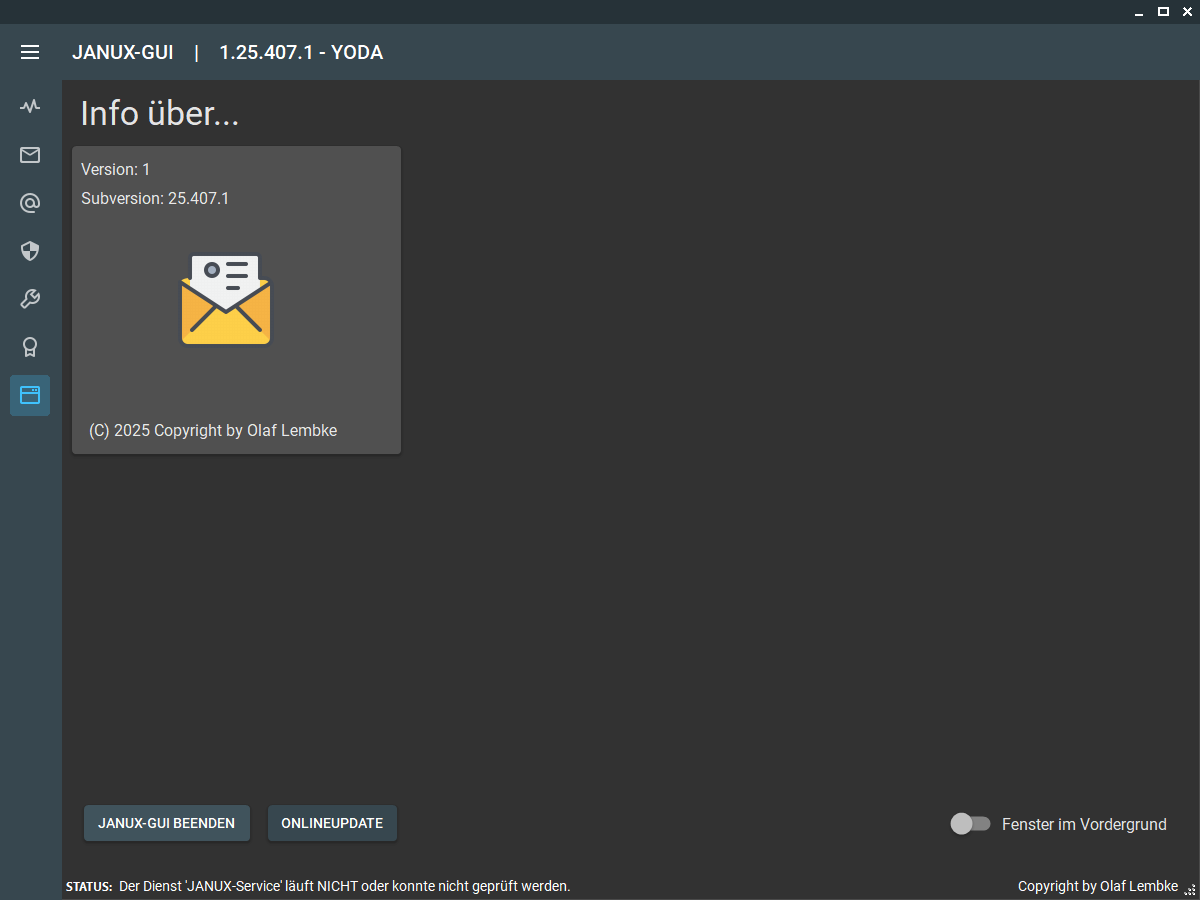
Task: Close the JANUX-GUI window
Action: tap(1187, 12)
